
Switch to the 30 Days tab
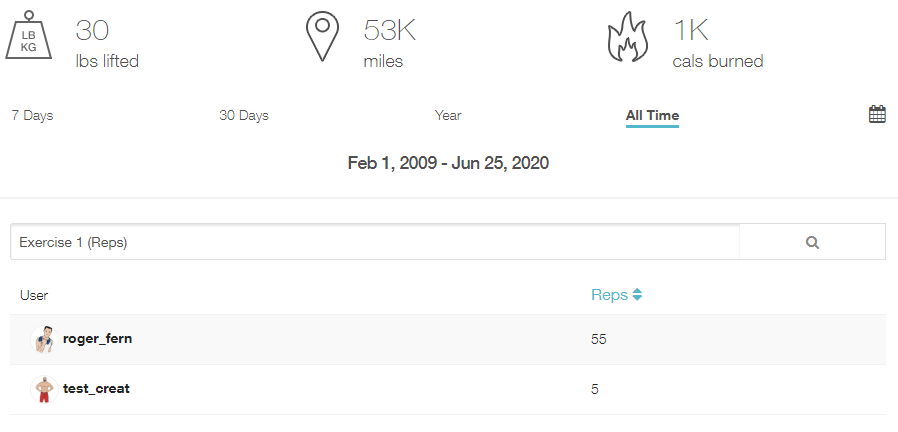click(244, 116)
